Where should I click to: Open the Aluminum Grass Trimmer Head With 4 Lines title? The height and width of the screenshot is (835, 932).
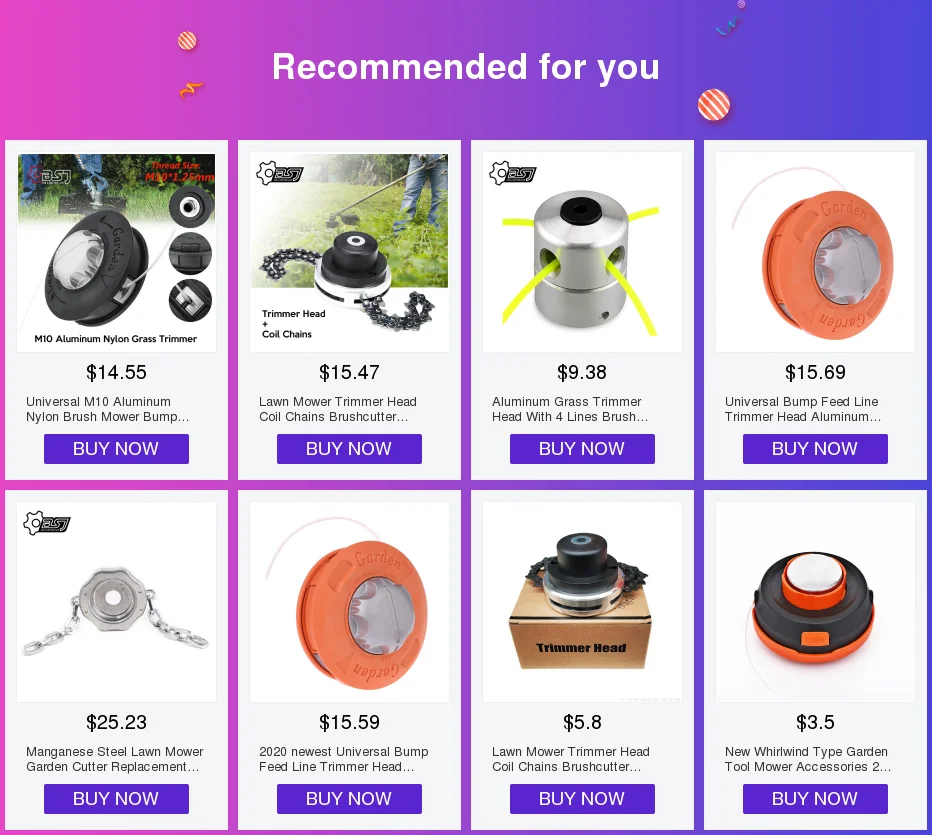tap(570, 409)
